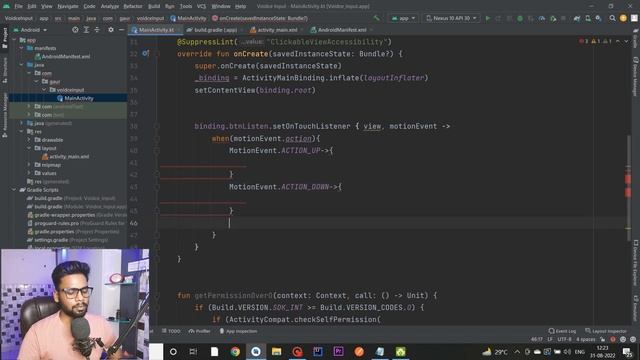640x360 pixels.
Task: Open SDK Manager toolbar icon
Action: [598, 18]
